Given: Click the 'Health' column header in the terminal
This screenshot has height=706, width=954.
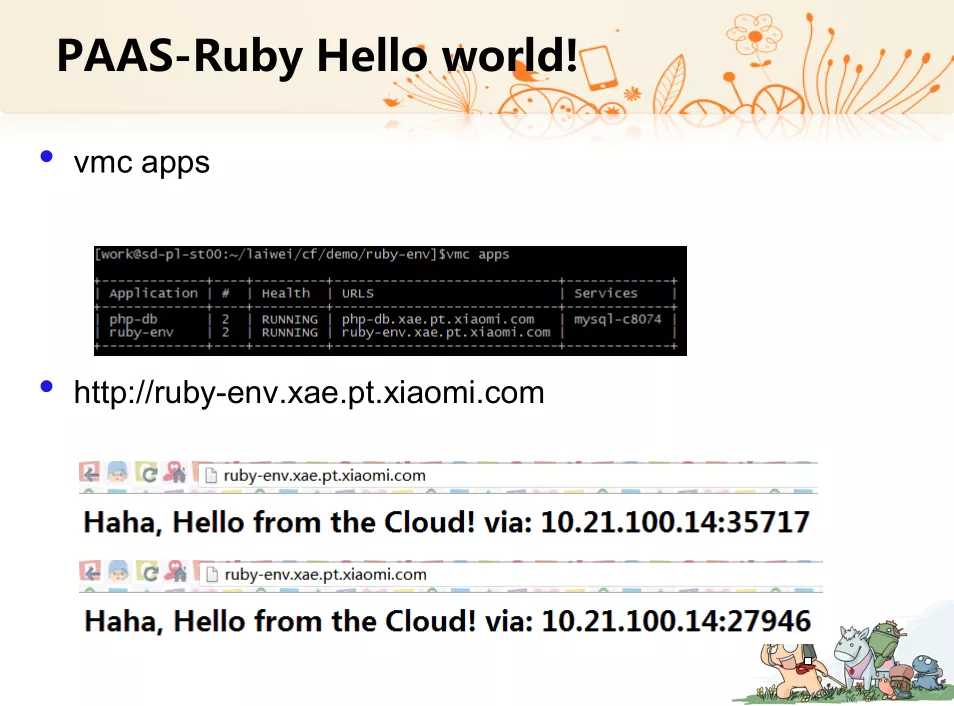Looking at the screenshot, I should click(286, 293).
